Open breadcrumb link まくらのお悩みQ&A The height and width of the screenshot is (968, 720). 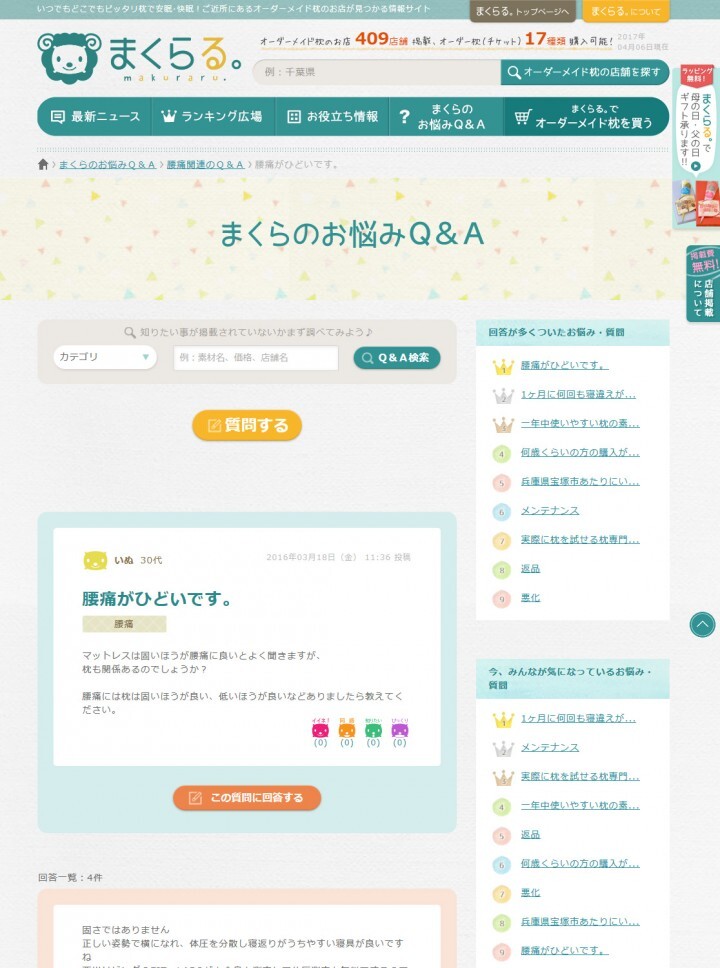coord(107,165)
